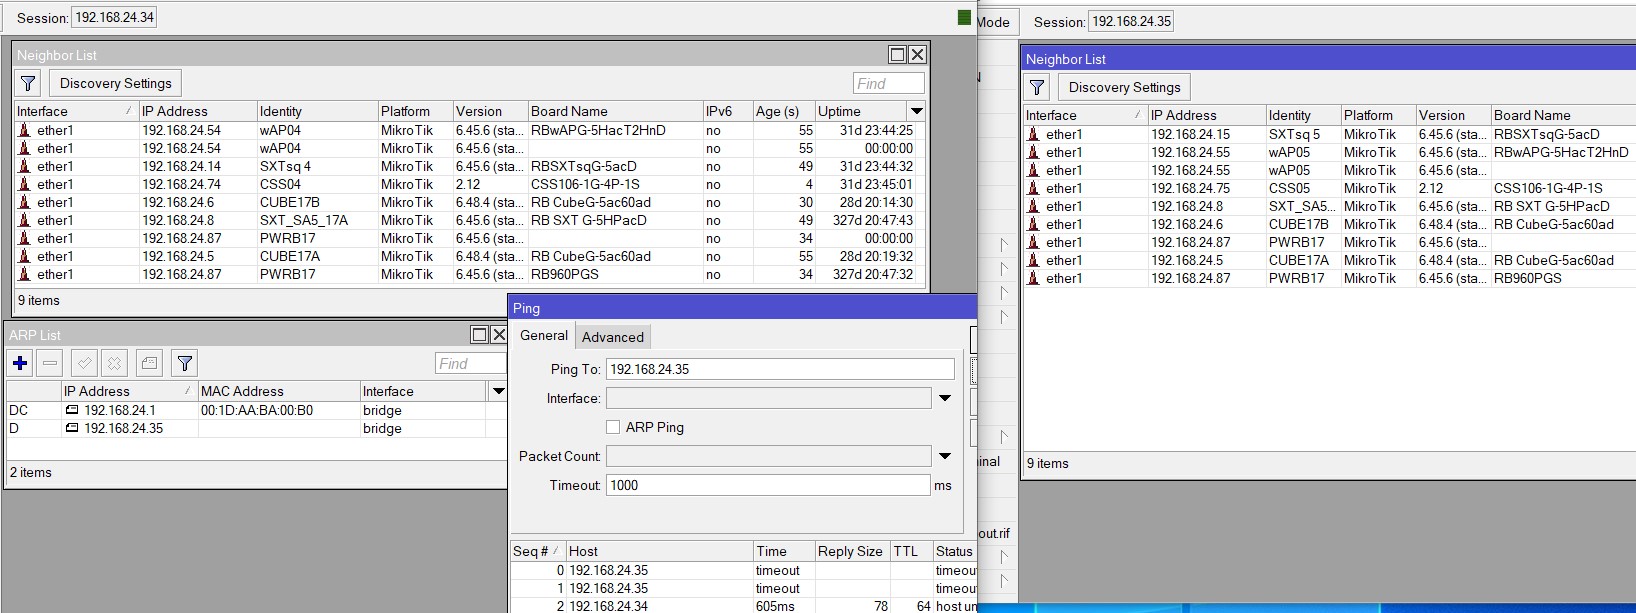Click Find field in left Neighbor List
This screenshot has height=613, width=1636.
[x=888, y=84]
